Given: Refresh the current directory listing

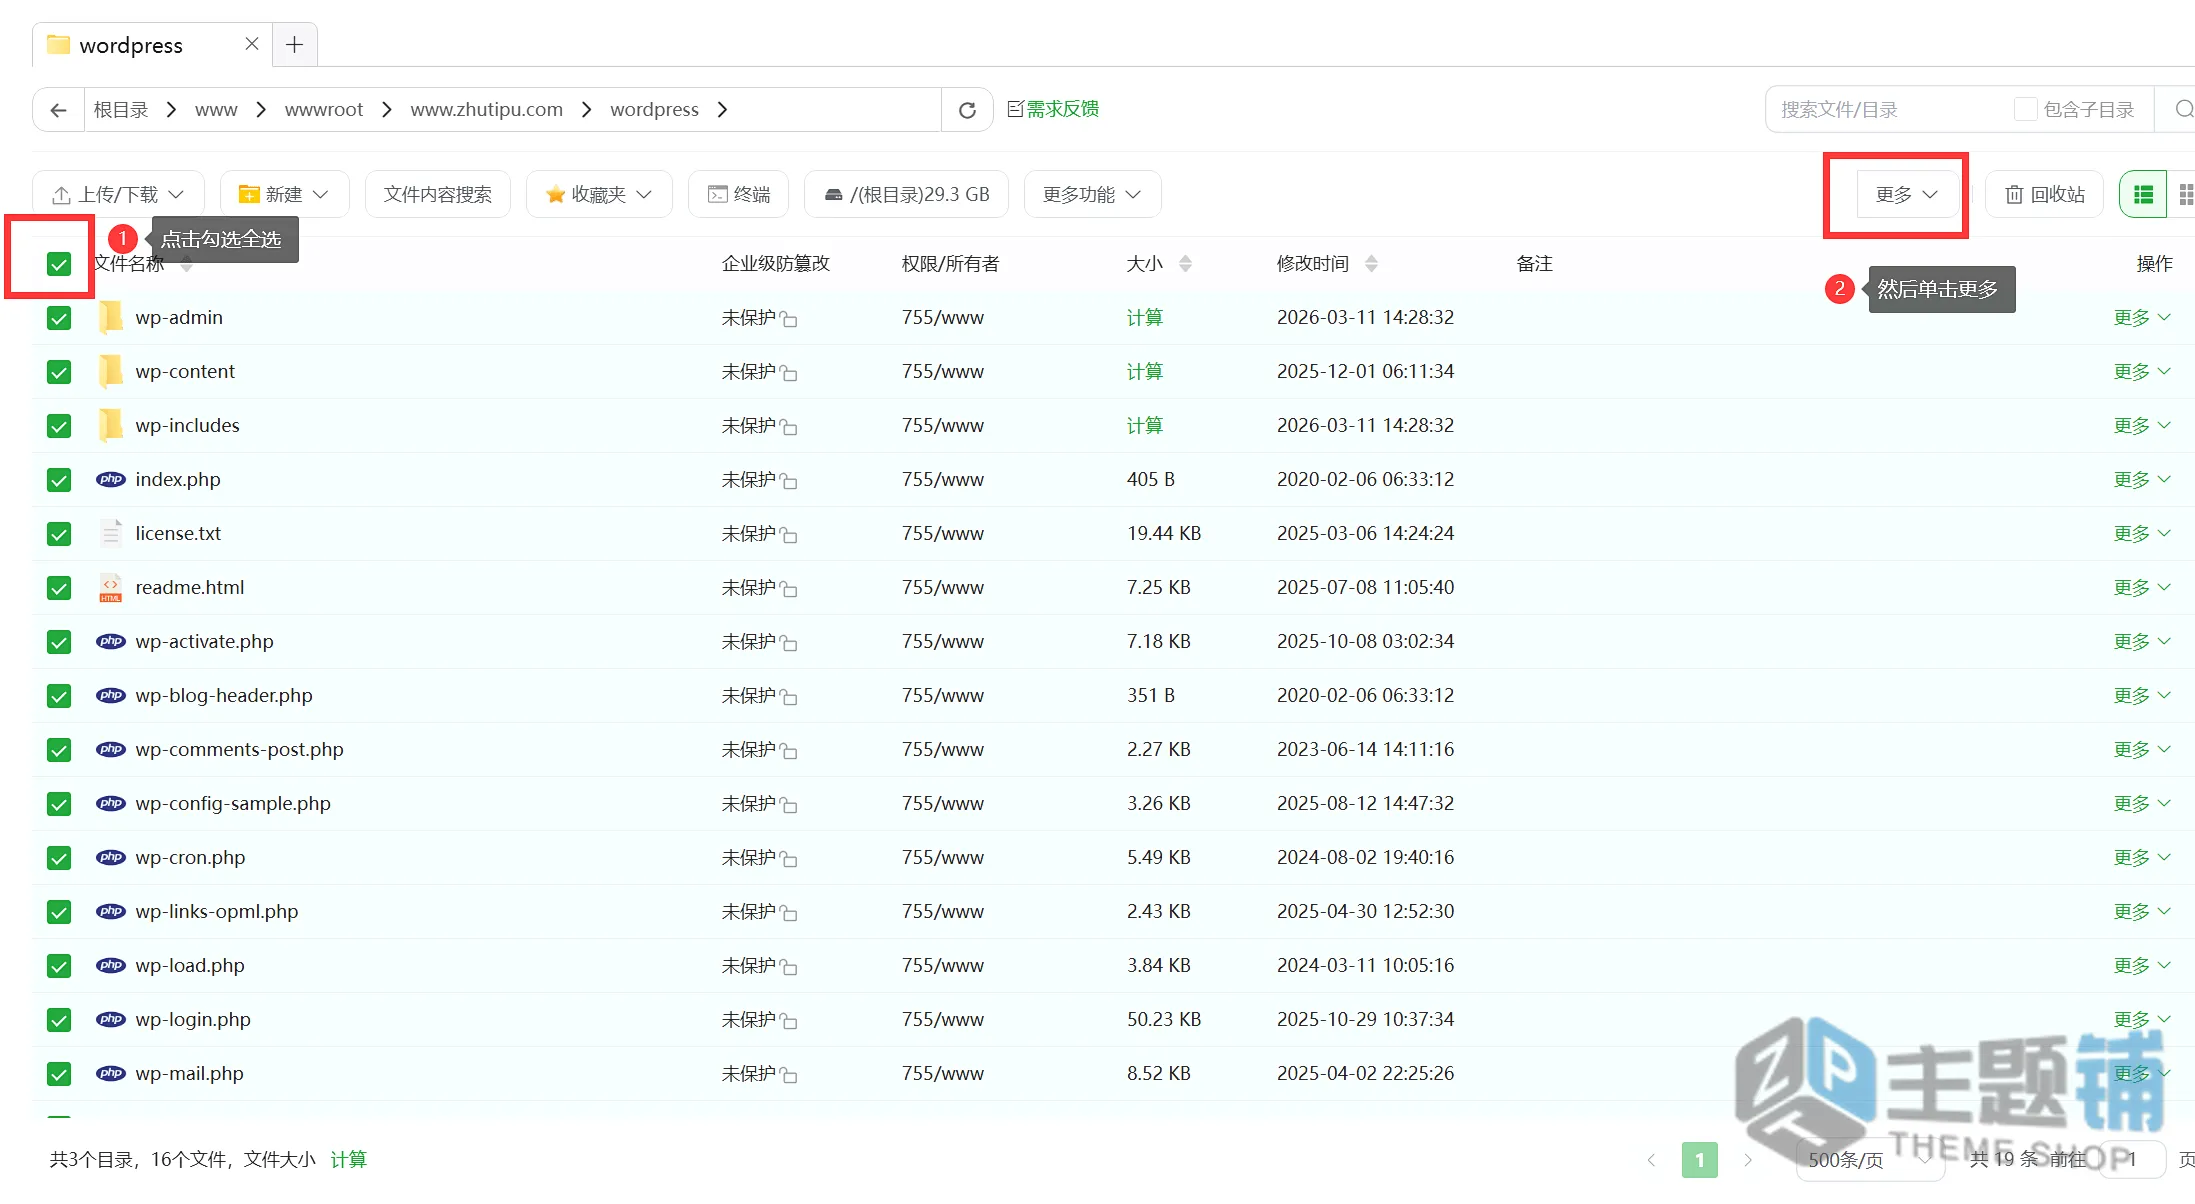Looking at the screenshot, I should (x=967, y=110).
